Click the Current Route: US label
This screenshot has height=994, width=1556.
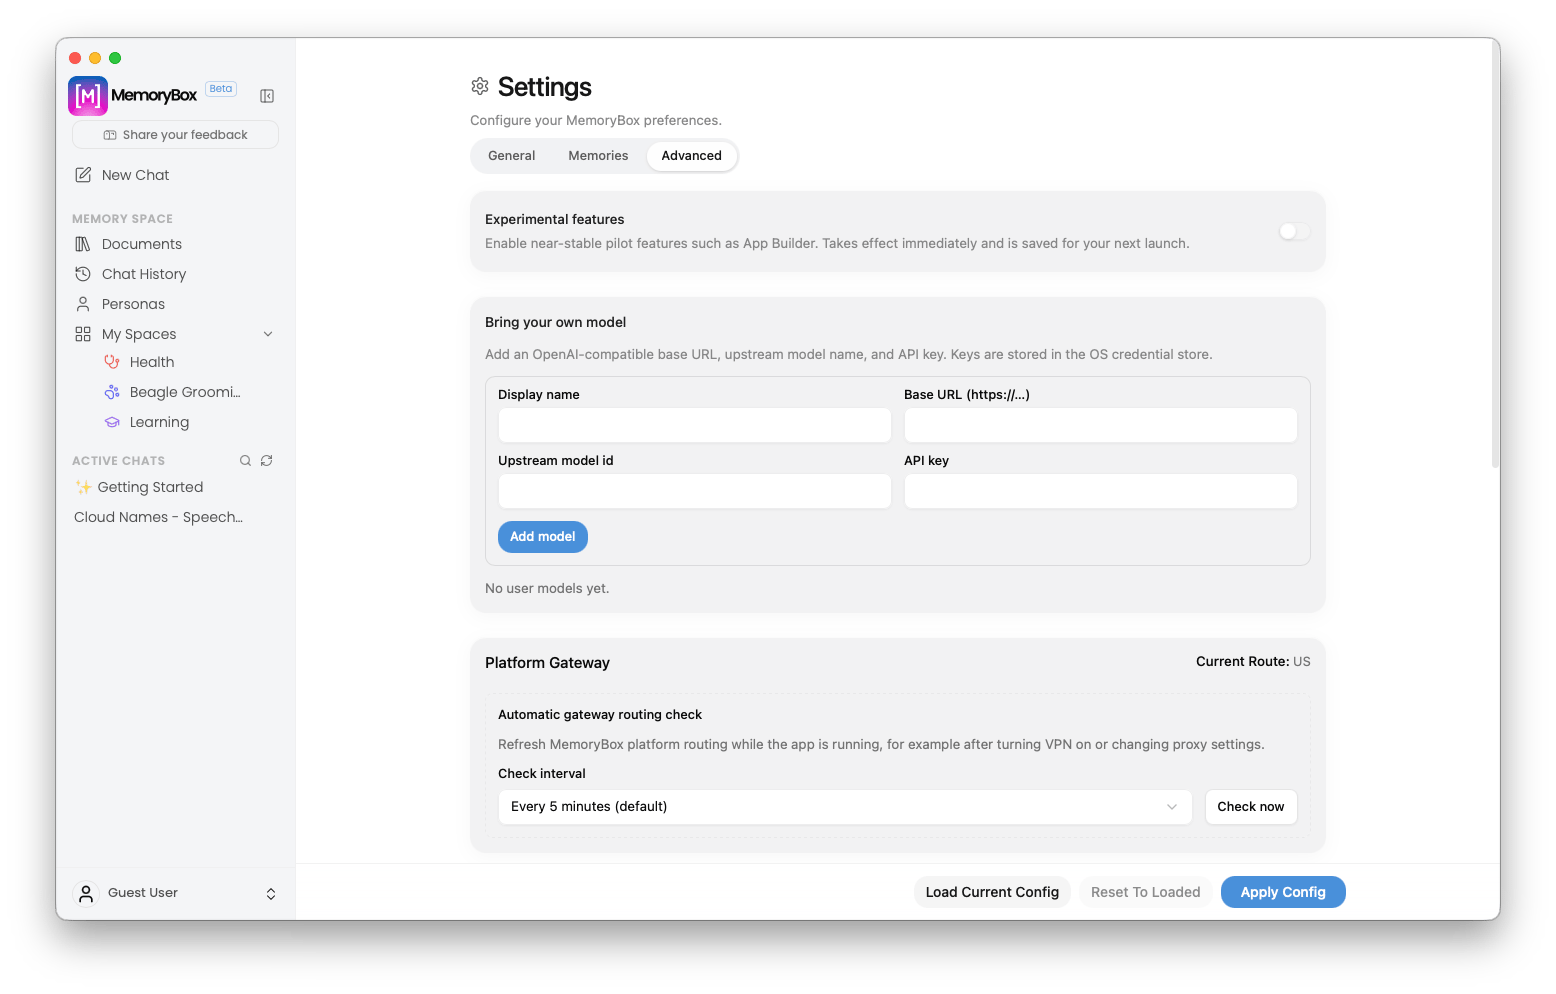(1253, 662)
